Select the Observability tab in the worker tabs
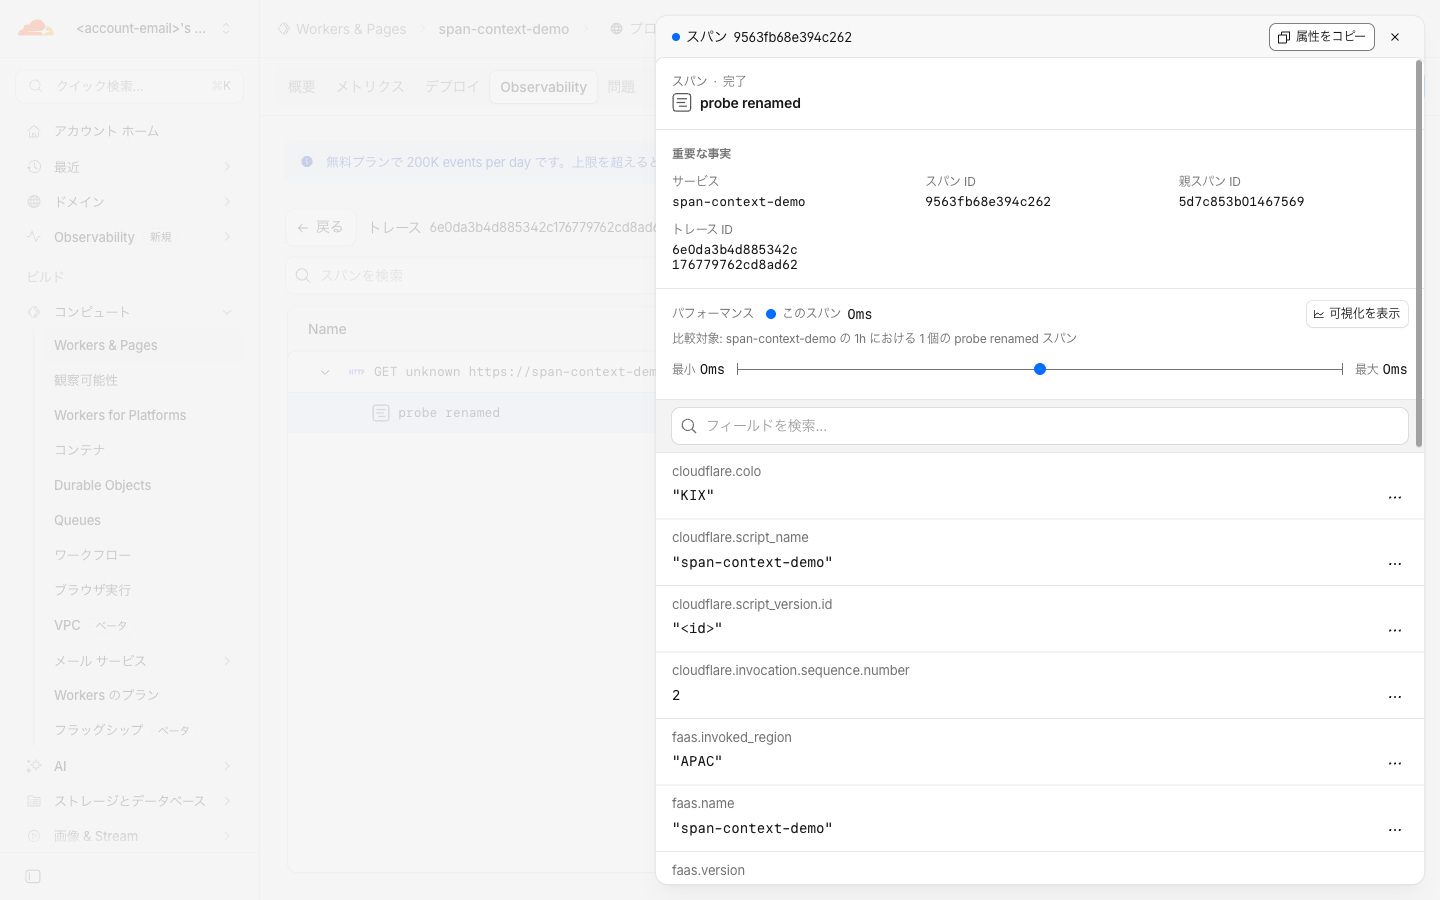1440x900 pixels. [x=543, y=87]
